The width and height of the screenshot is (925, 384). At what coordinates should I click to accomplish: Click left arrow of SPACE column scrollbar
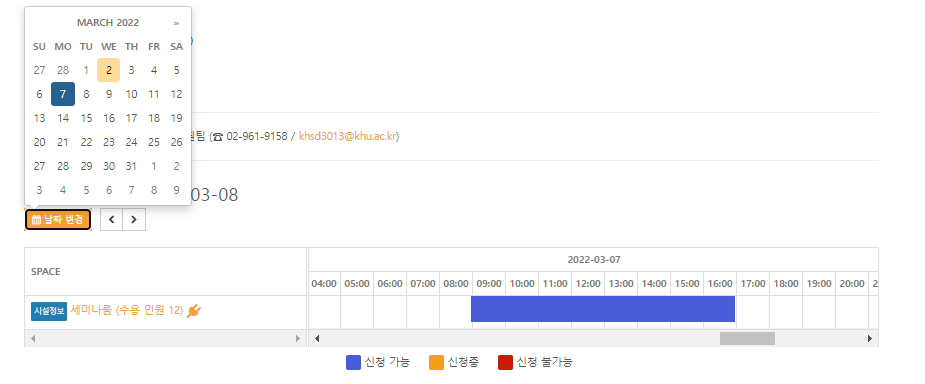coord(33,339)
